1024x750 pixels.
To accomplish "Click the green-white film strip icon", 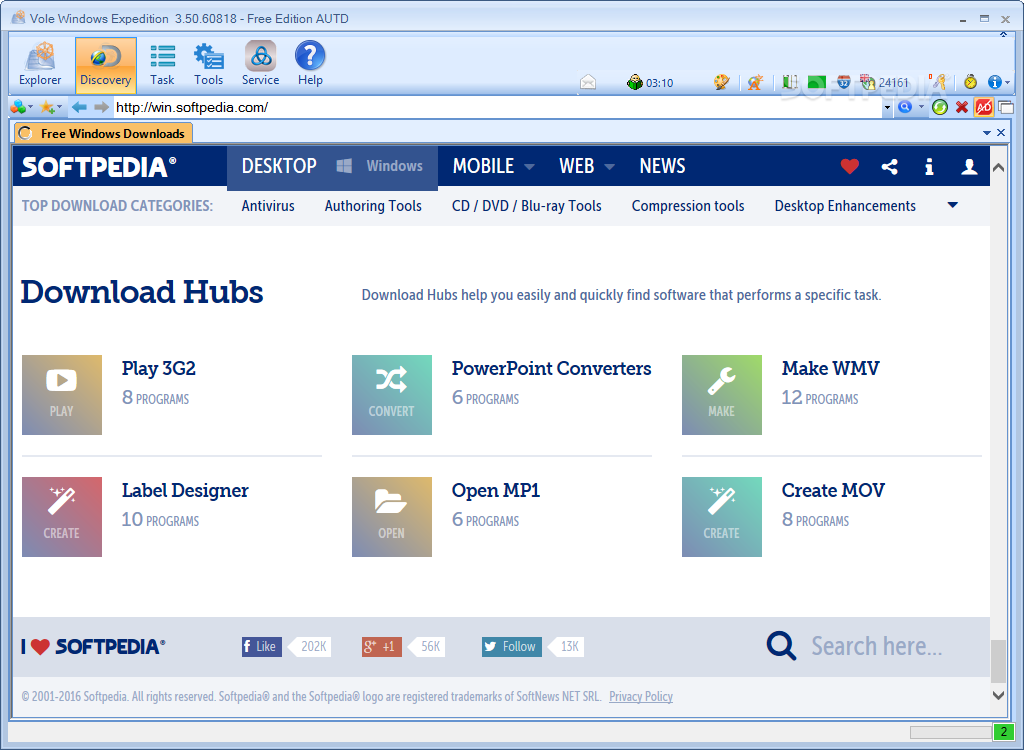I will [x=790, y=82].
